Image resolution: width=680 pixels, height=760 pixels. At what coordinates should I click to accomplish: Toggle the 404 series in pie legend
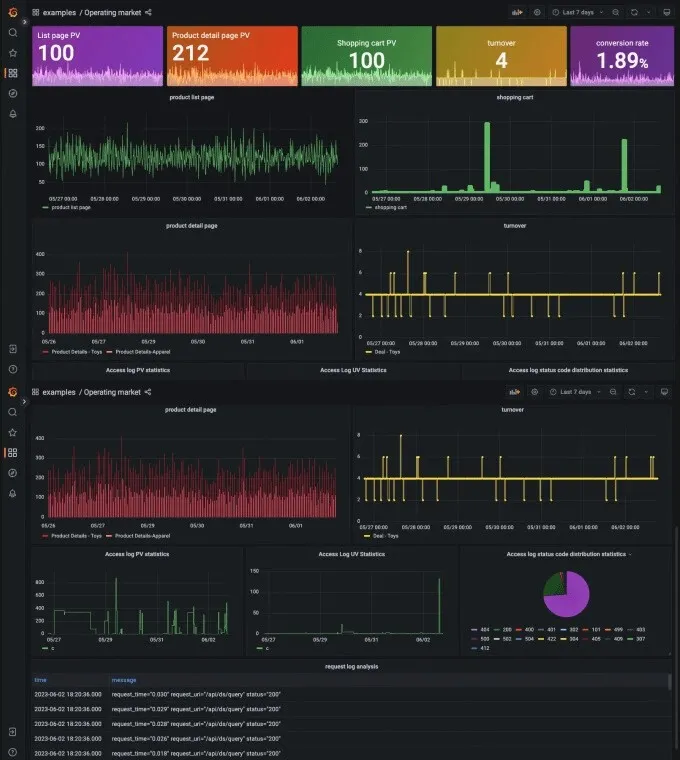point(480,630)
